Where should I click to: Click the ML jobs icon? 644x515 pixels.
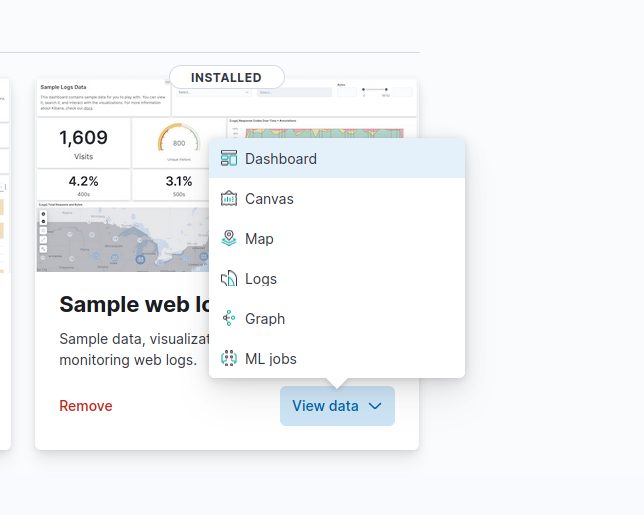[x=229, y=358]
